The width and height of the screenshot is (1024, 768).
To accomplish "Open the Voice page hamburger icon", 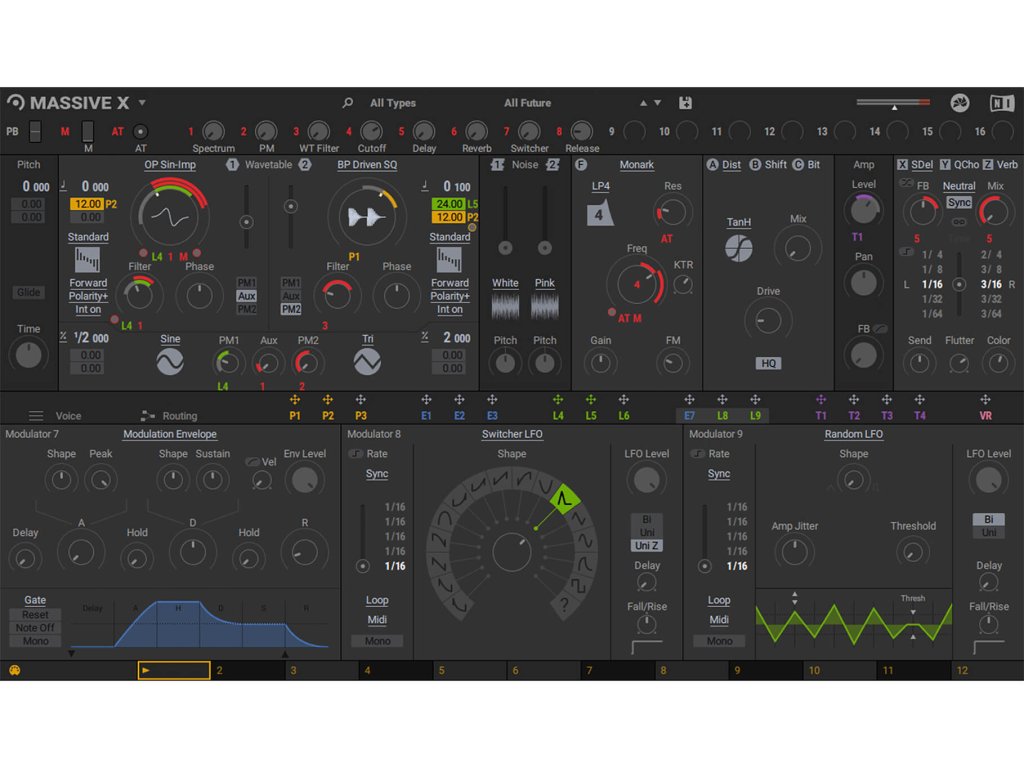I will pos(36,416).
